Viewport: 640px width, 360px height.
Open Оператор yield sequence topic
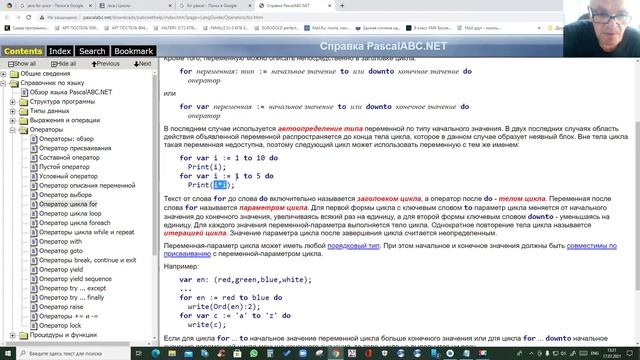(x=75, y=279)
